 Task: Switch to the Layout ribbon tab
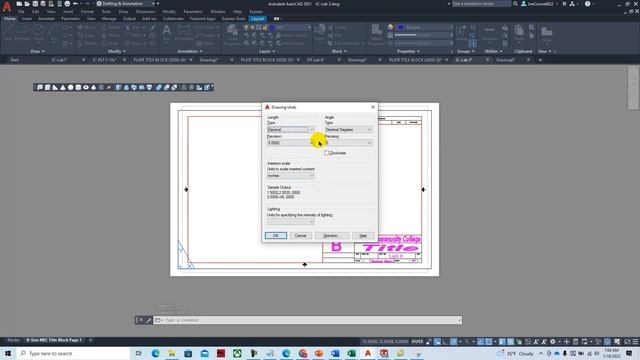tap(258, 19)
